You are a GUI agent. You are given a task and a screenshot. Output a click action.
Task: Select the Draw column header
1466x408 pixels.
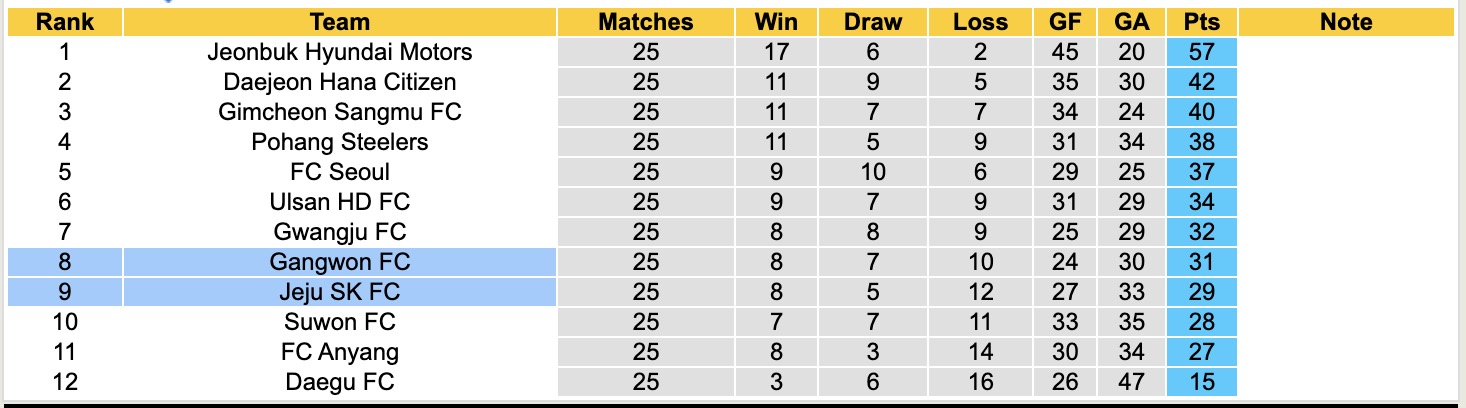coord(872,22)
